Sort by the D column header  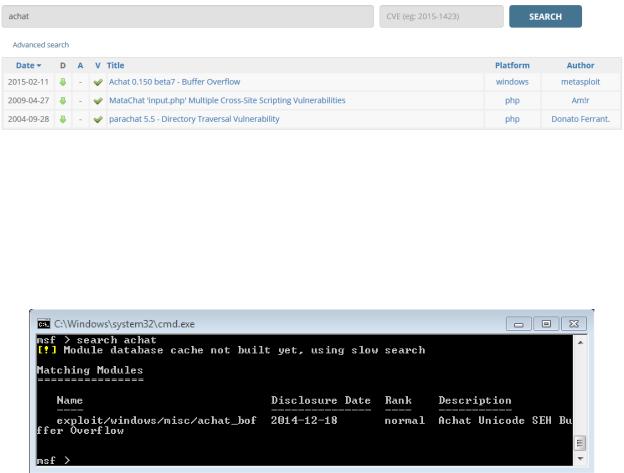coord(63,65)
